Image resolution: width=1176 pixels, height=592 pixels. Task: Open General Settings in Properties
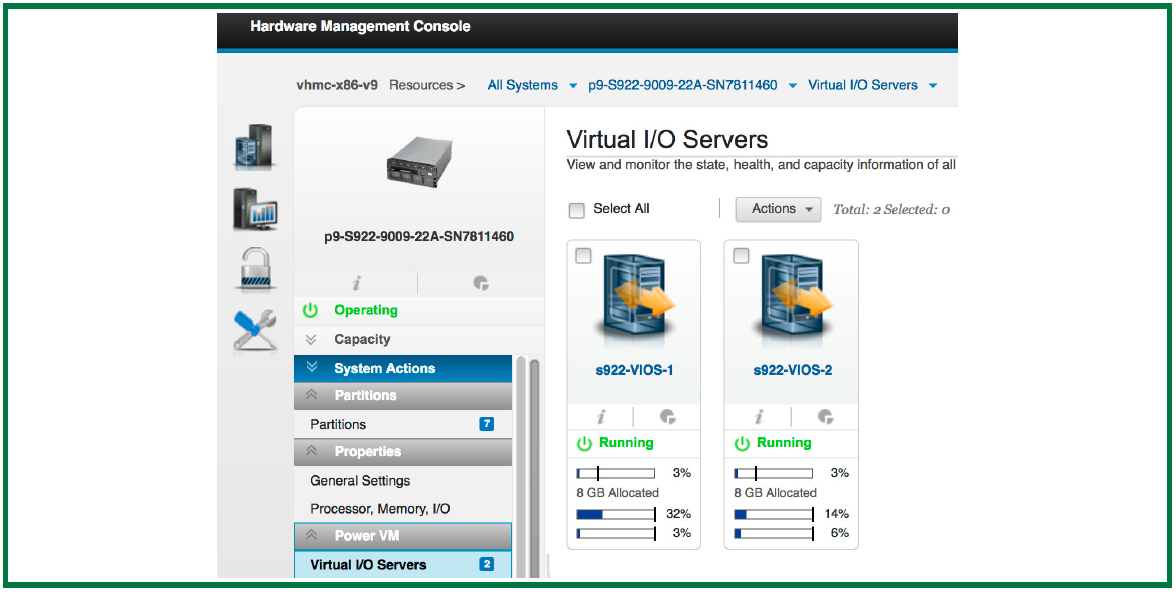point(360,481)
